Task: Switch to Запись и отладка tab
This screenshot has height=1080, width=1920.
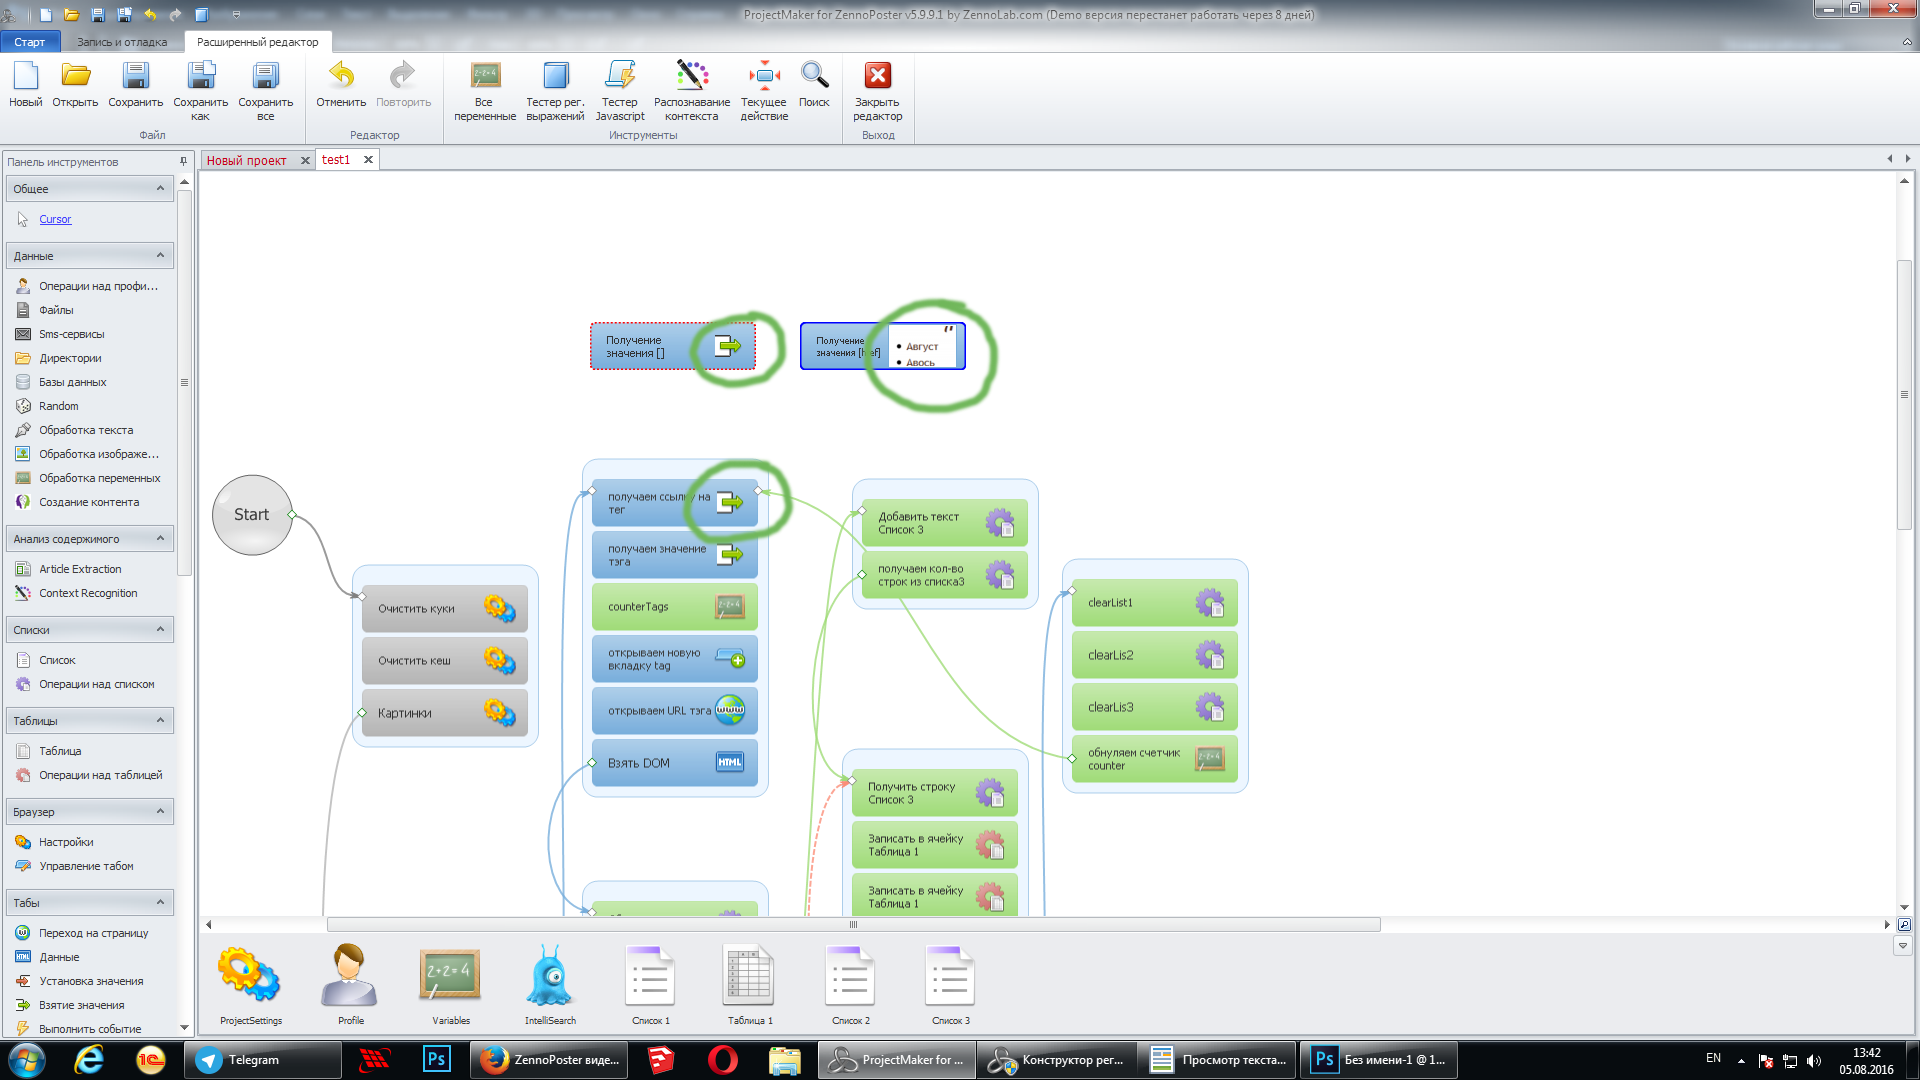Action: [x=122, y=42]
